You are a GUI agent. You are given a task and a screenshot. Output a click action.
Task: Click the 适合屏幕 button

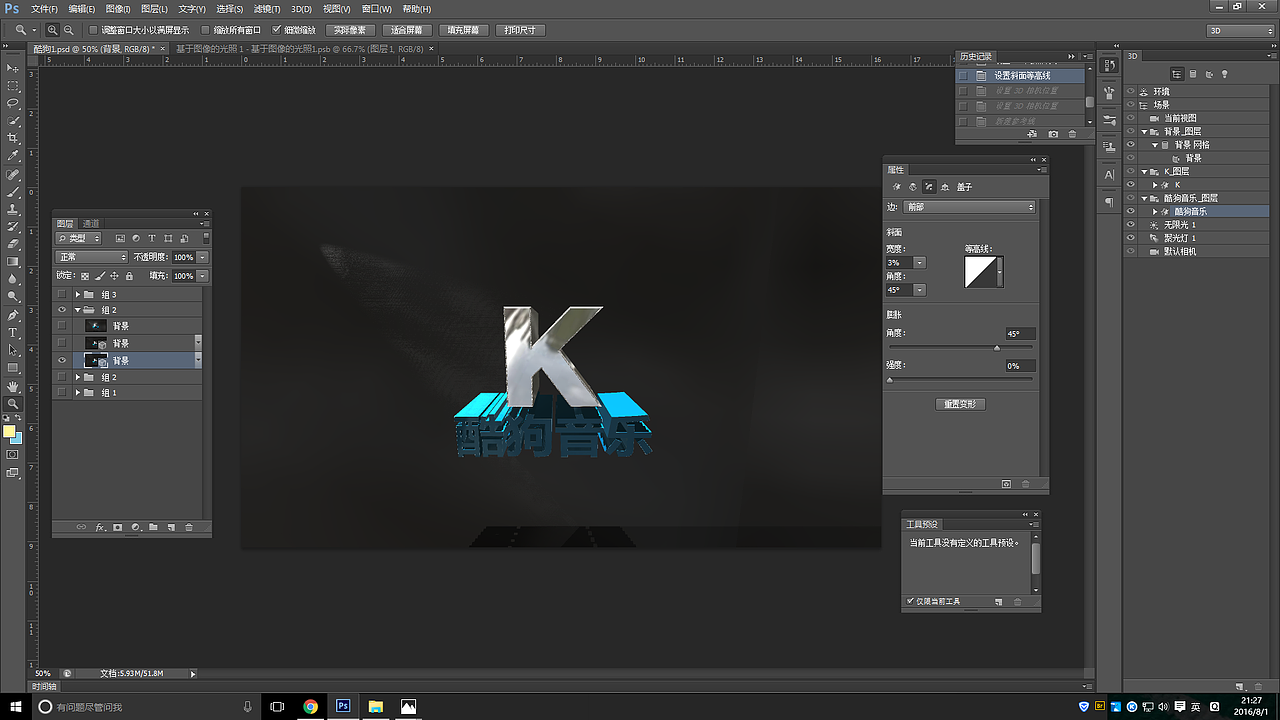[407, 30]
